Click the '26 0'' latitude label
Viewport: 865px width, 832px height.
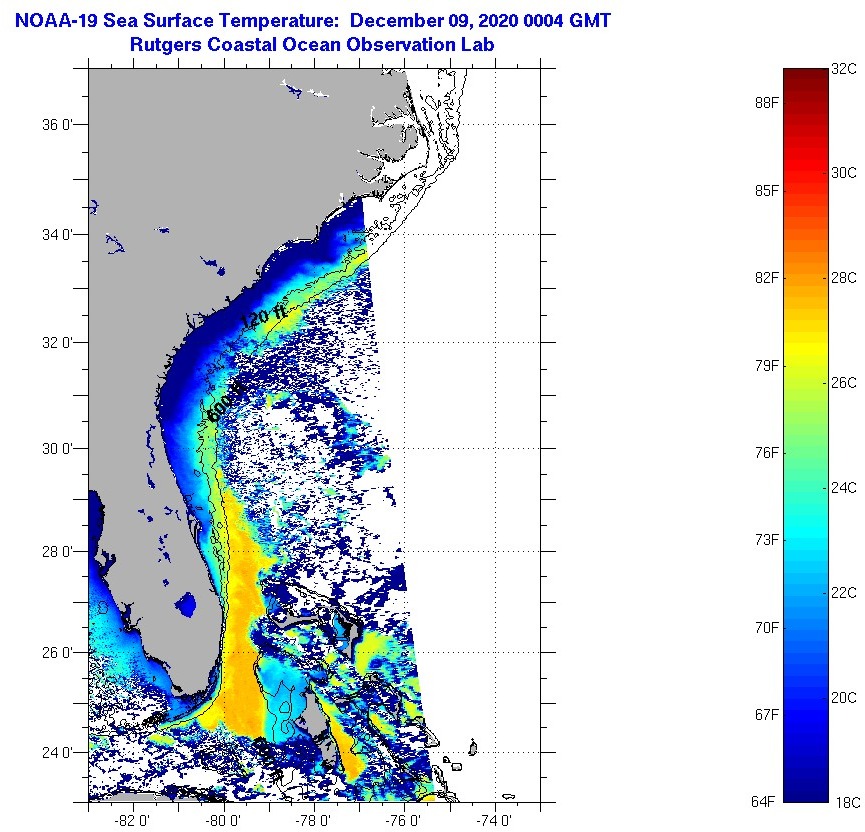point(57,653)
